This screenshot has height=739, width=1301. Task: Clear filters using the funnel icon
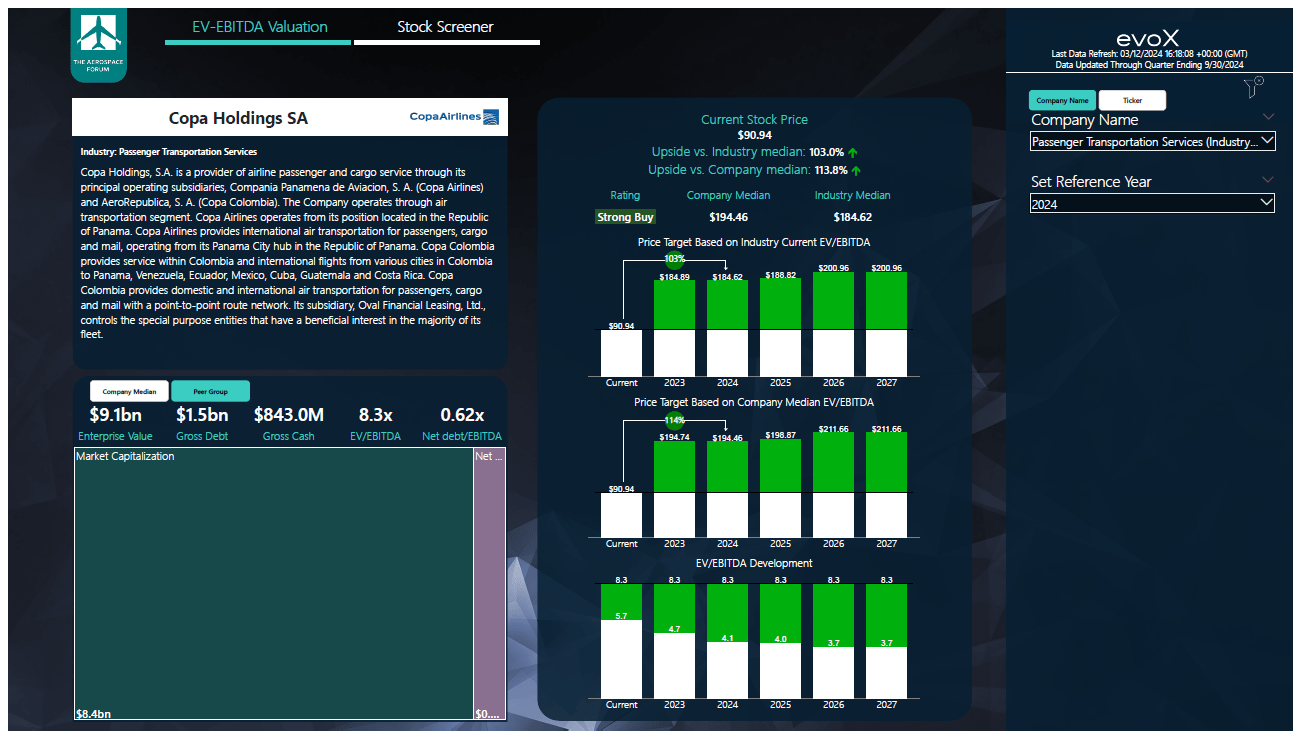pyautogui.click(x=1252, y=87)
